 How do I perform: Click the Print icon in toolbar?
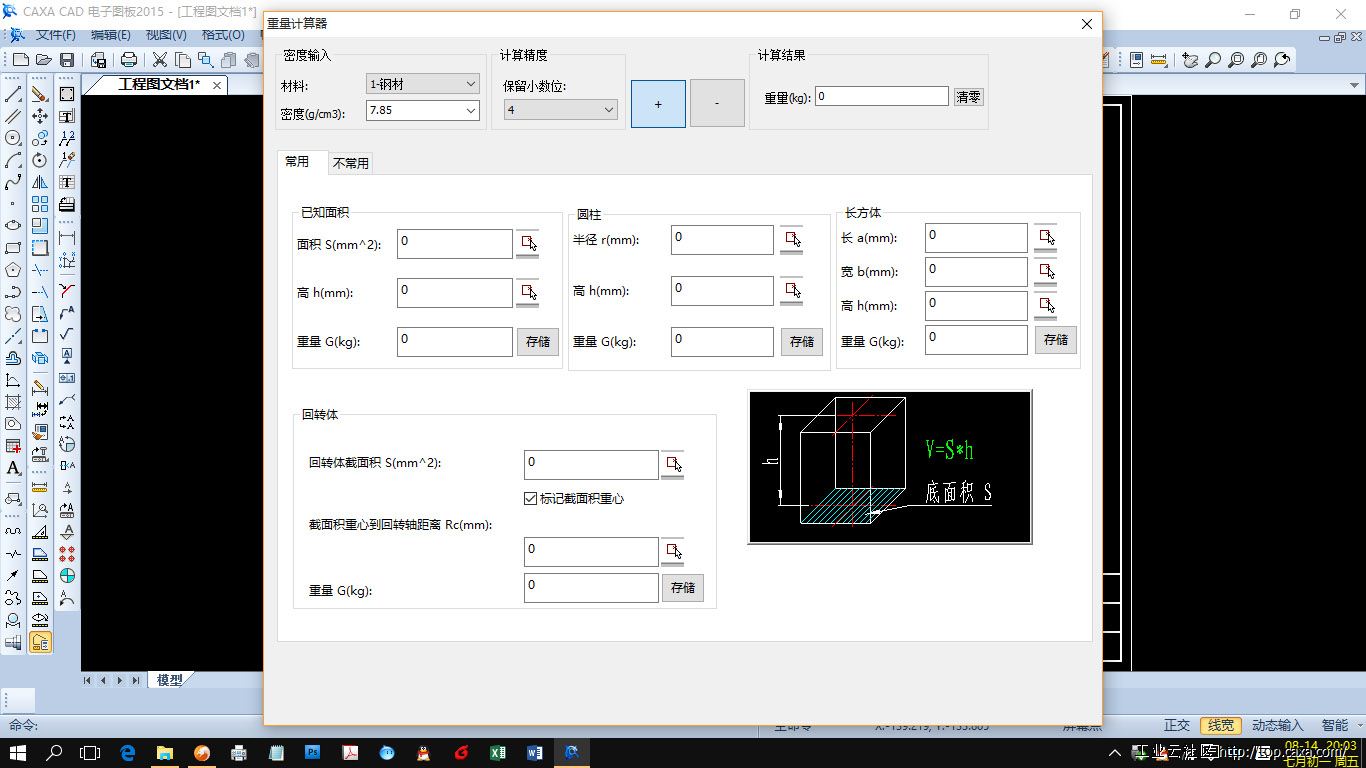click(129, 60)
